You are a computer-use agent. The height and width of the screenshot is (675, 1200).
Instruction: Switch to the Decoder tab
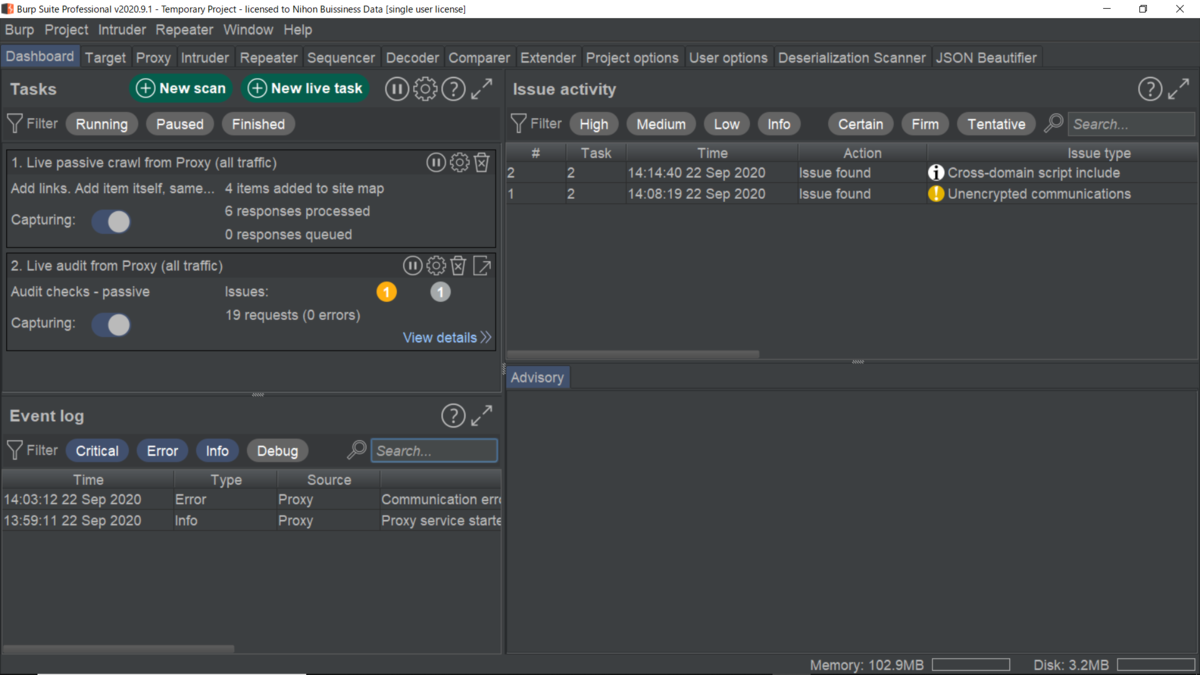[412, 57]
